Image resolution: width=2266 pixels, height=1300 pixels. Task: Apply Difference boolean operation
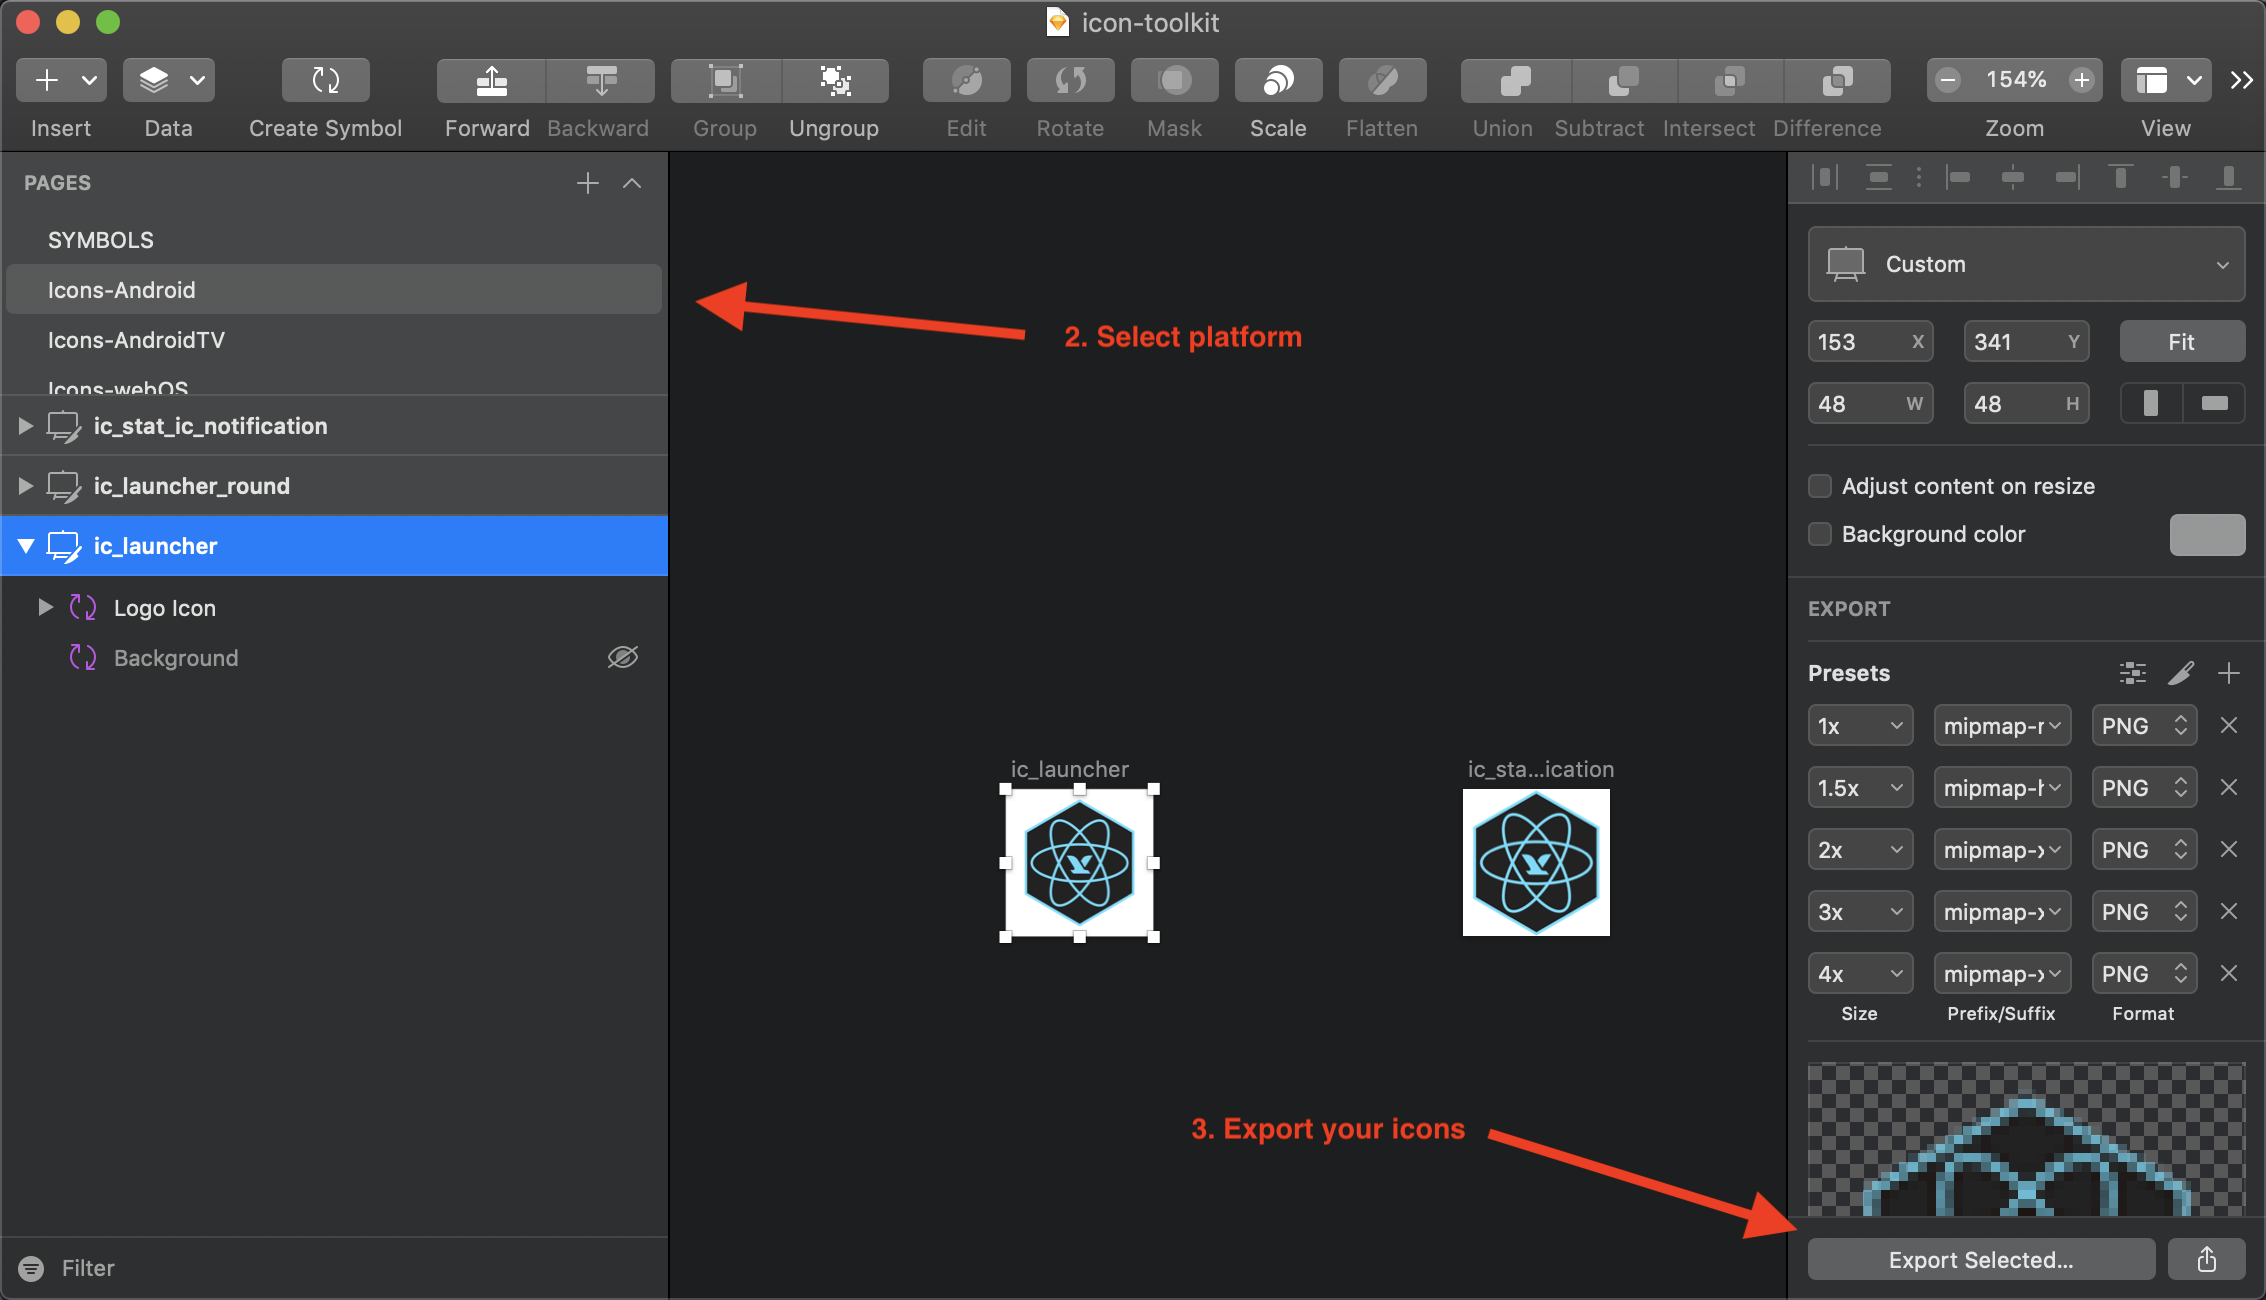1837,80
